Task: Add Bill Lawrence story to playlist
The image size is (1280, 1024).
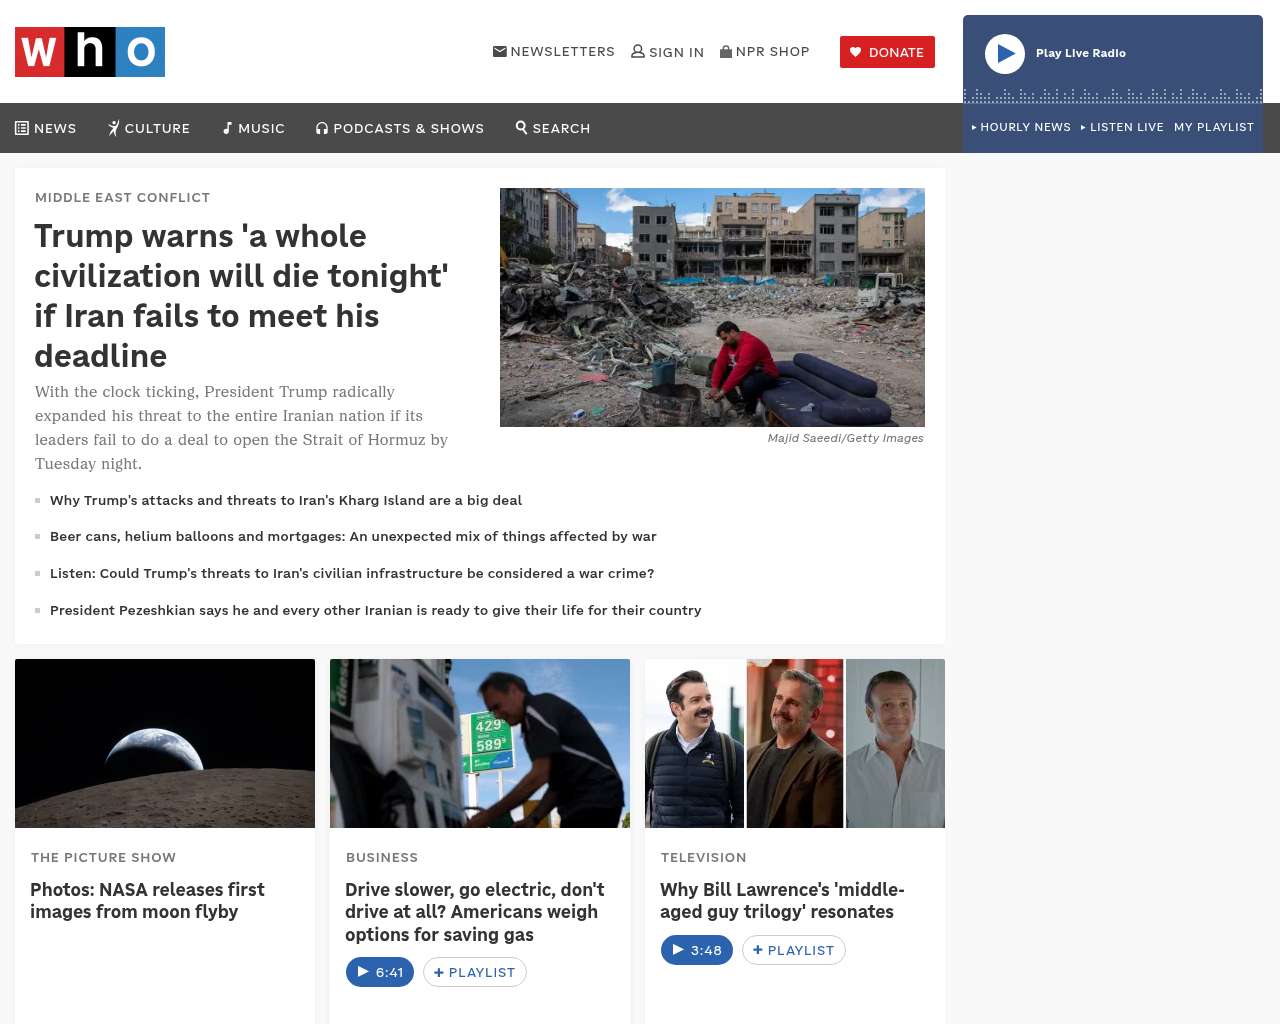Action: pos(794,950)
